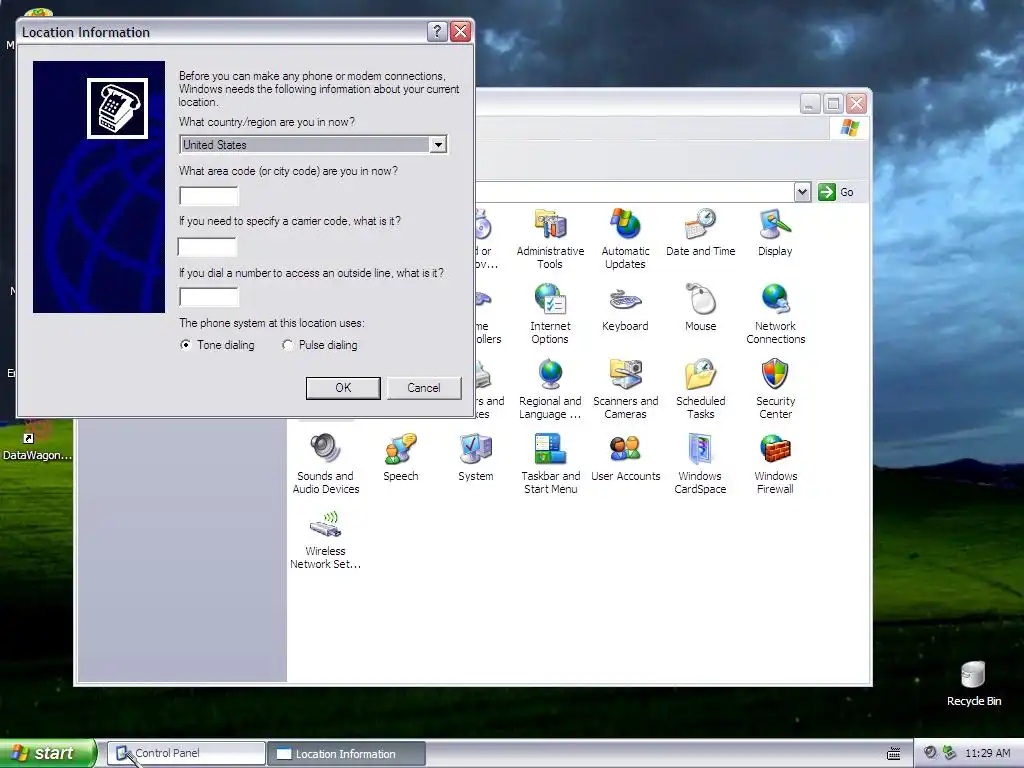Open Regional and Language Options
Viewport: 1024px width, 768px height.
pyautogui.click(x=550, y=389)
